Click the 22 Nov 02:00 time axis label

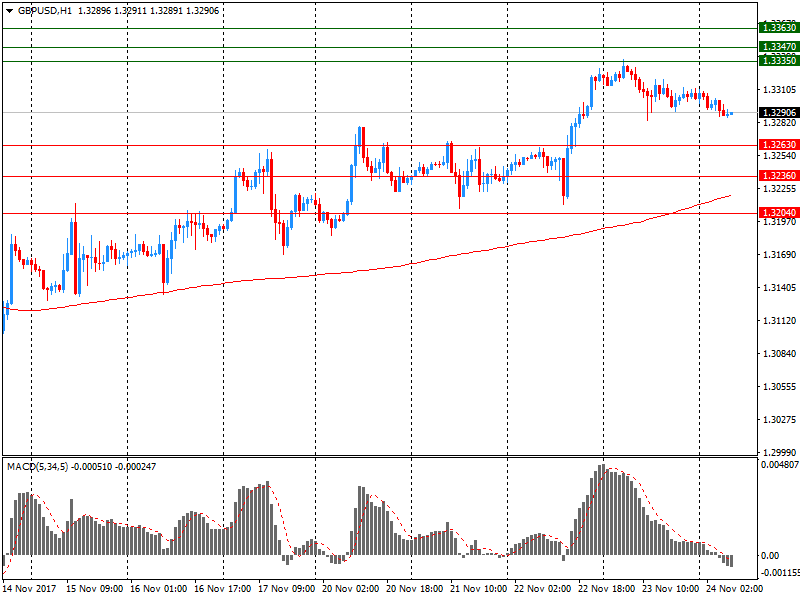[542, 589]
